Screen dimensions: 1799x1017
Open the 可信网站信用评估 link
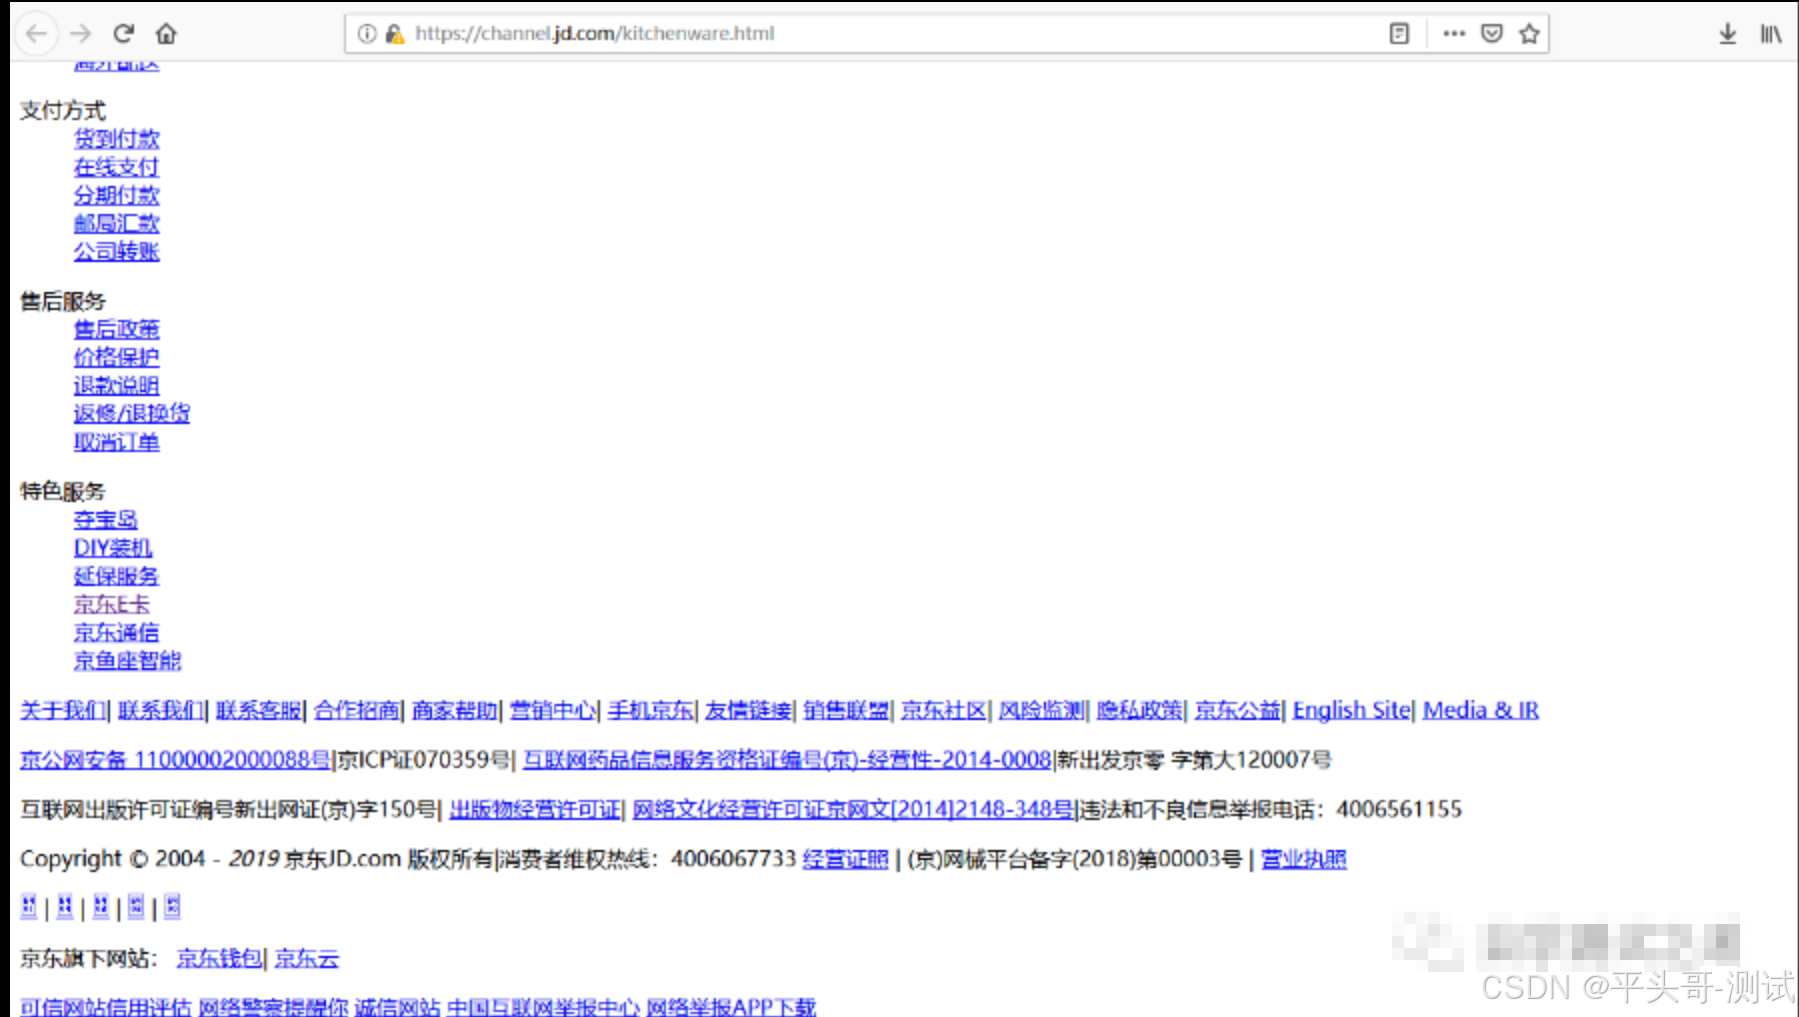pos(105,1006)
